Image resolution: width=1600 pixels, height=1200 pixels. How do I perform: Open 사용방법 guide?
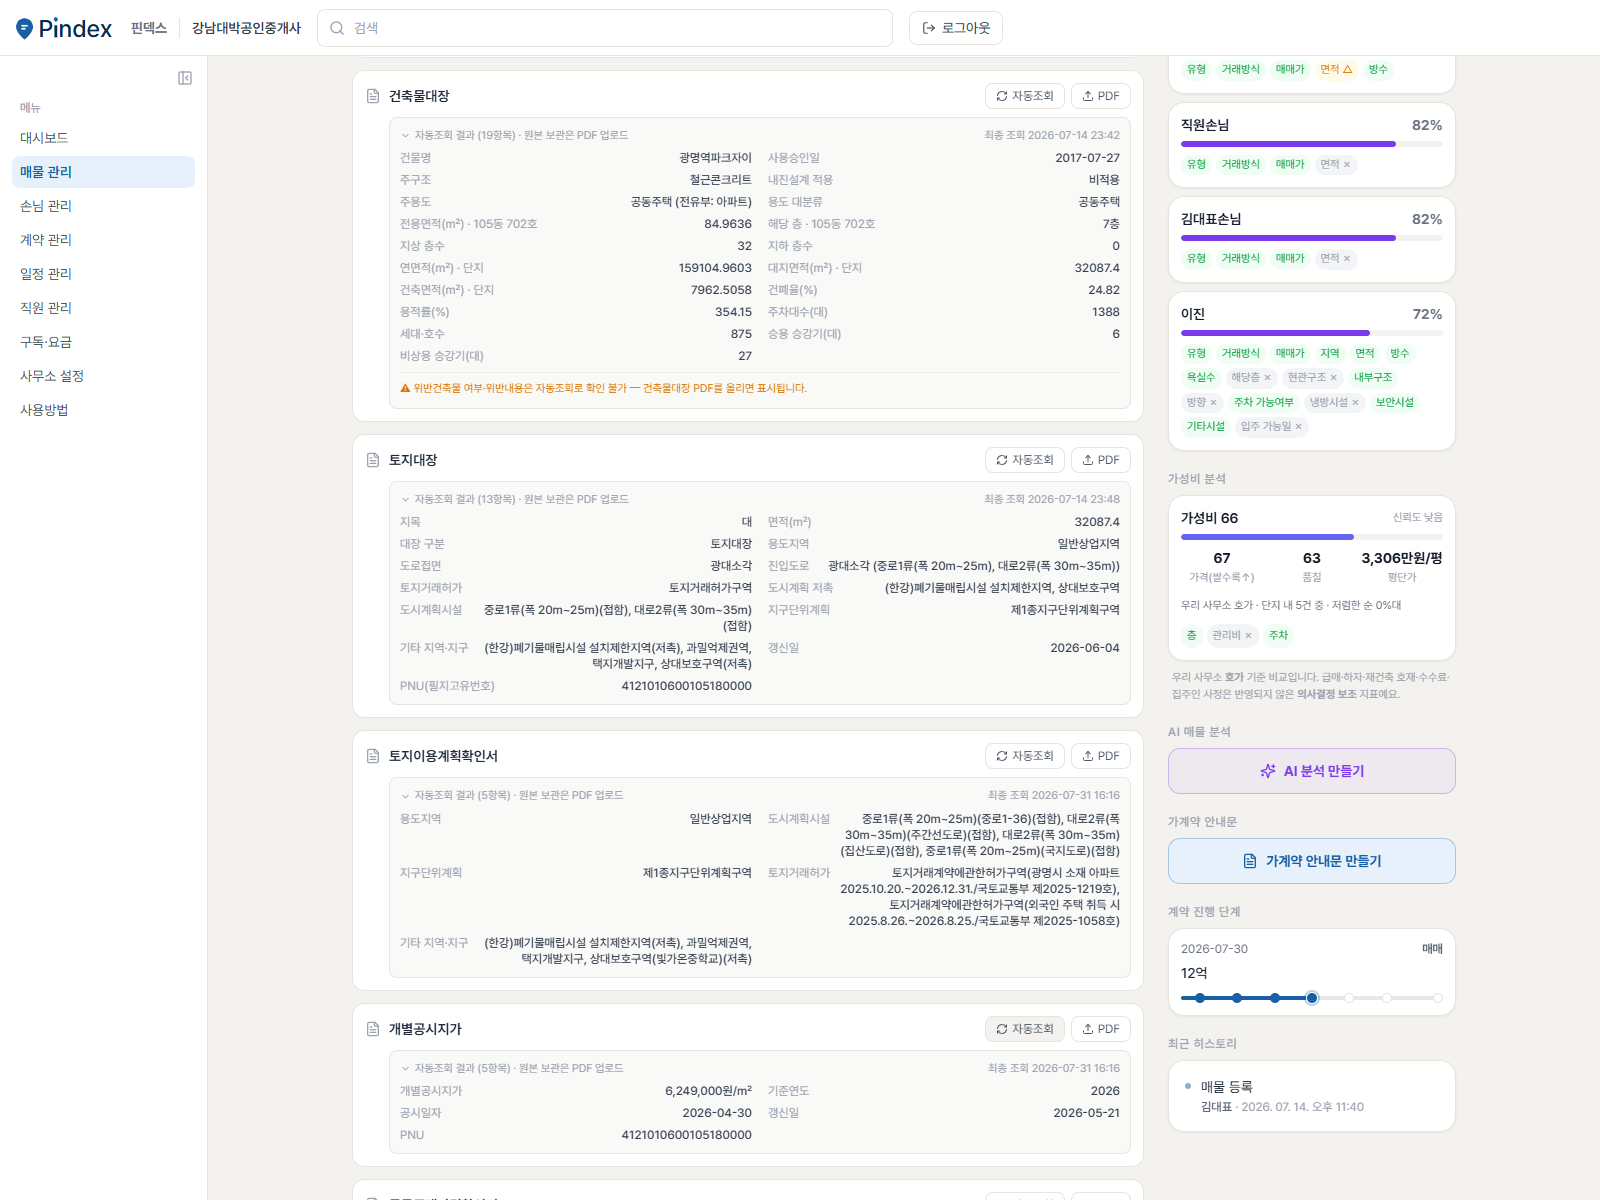[x=104, y=410]
